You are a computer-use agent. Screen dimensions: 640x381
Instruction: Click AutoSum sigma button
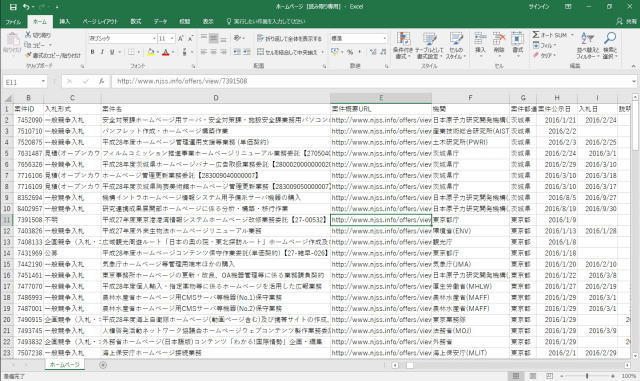pos(550,35)
